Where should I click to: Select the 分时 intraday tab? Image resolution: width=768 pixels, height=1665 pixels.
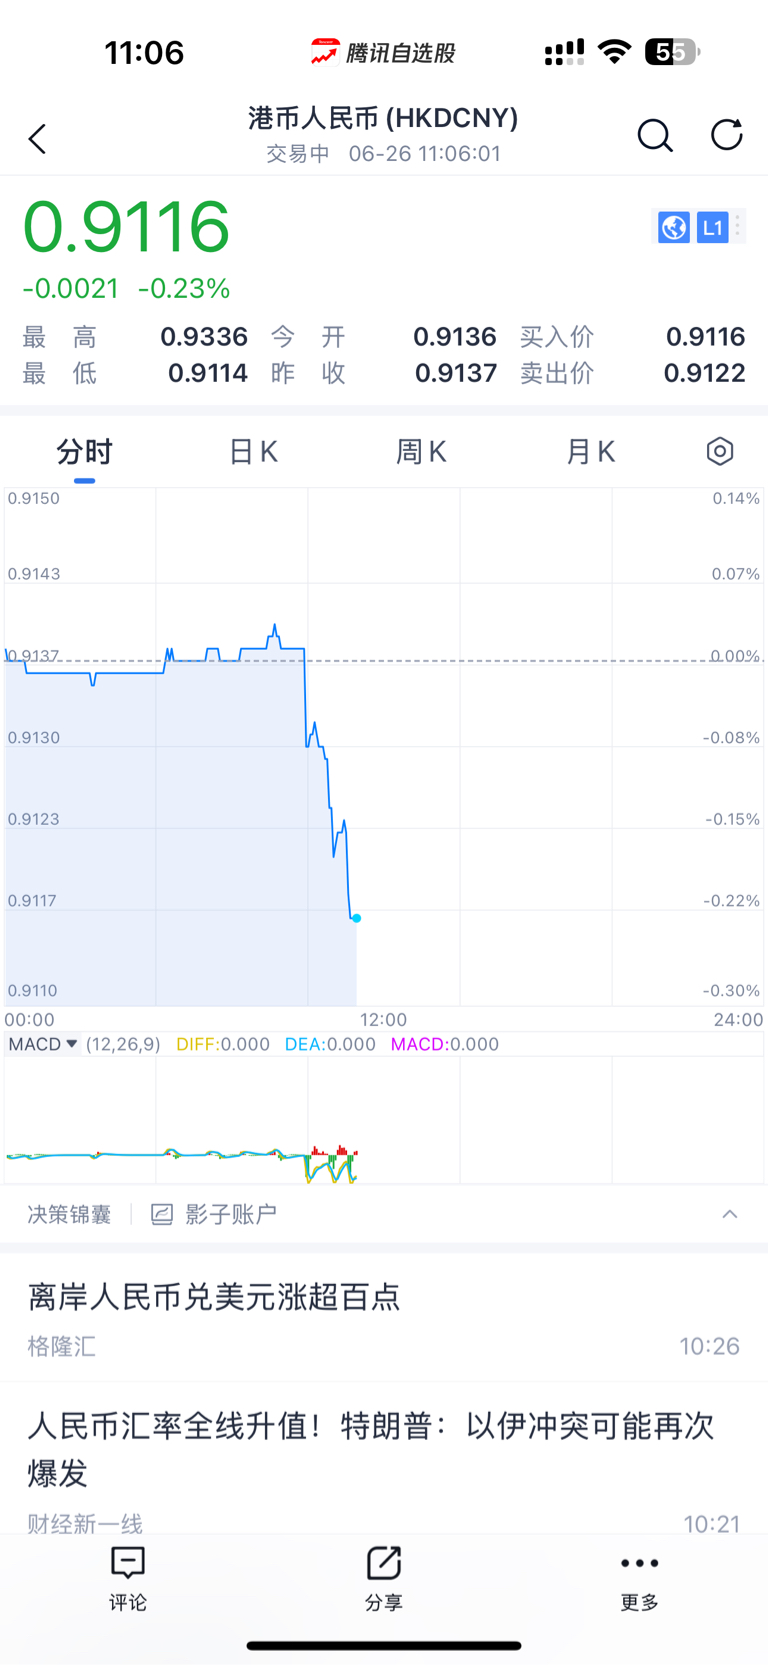coord(84,452)
